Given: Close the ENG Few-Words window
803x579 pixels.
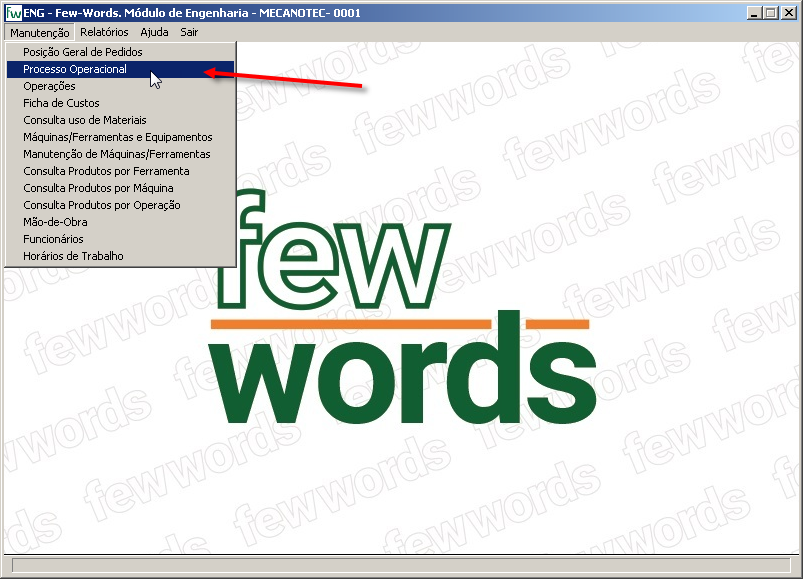Looking at the screenshot, I should 789,13.
